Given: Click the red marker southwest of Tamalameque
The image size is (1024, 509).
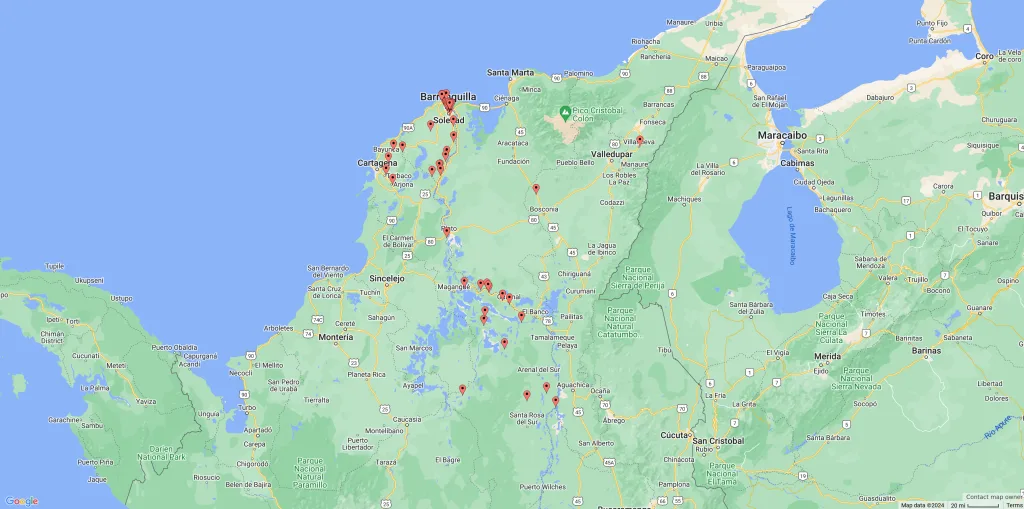Looking at the screenshot, I should click(504, 343).
